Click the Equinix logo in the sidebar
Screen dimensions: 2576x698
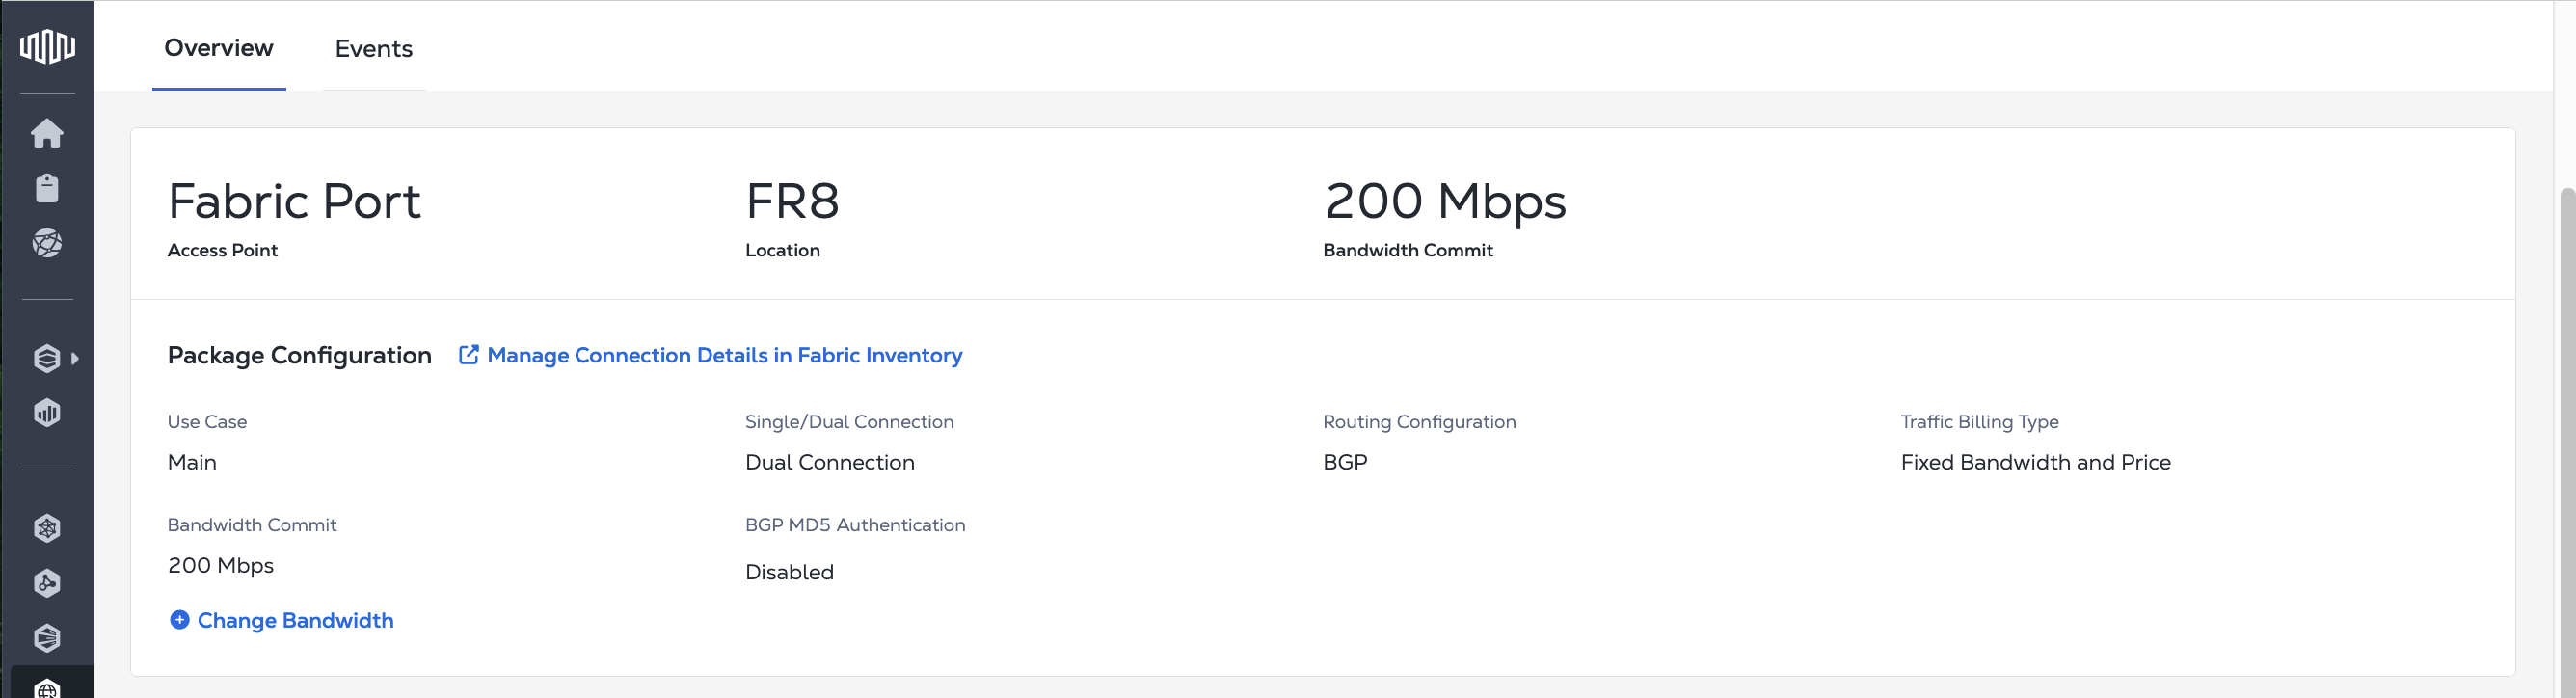click(x=47, y=46)
